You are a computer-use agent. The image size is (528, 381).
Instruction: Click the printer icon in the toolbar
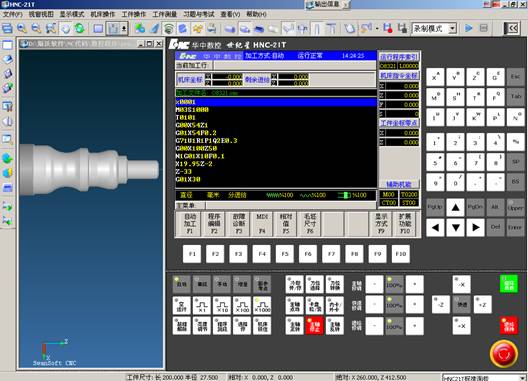click(211, 29)
